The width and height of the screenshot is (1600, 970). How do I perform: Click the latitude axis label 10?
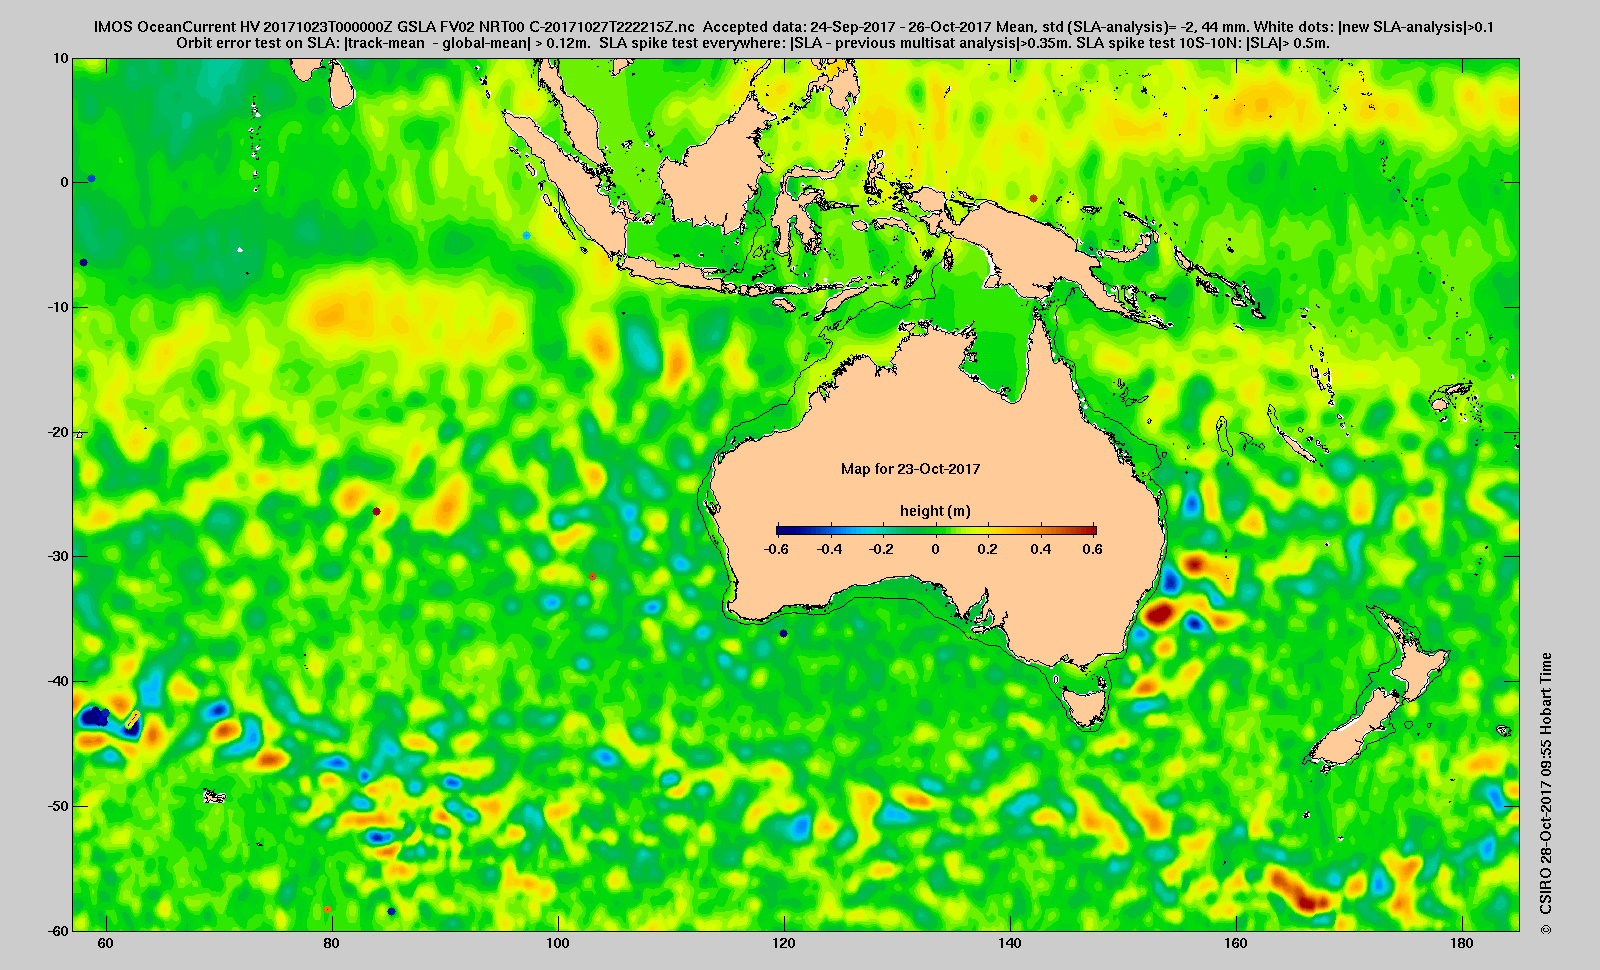(x=61, y=58)
